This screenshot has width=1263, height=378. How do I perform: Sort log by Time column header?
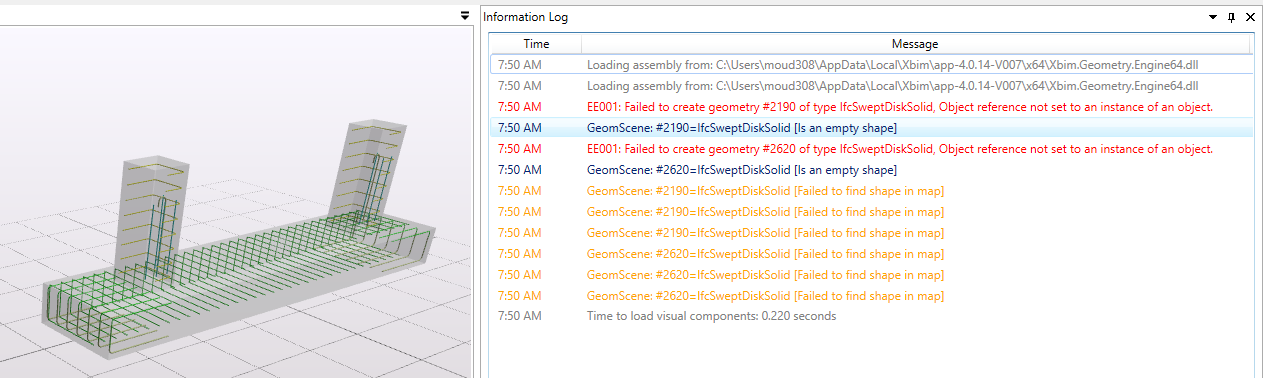tap(536, 44)
